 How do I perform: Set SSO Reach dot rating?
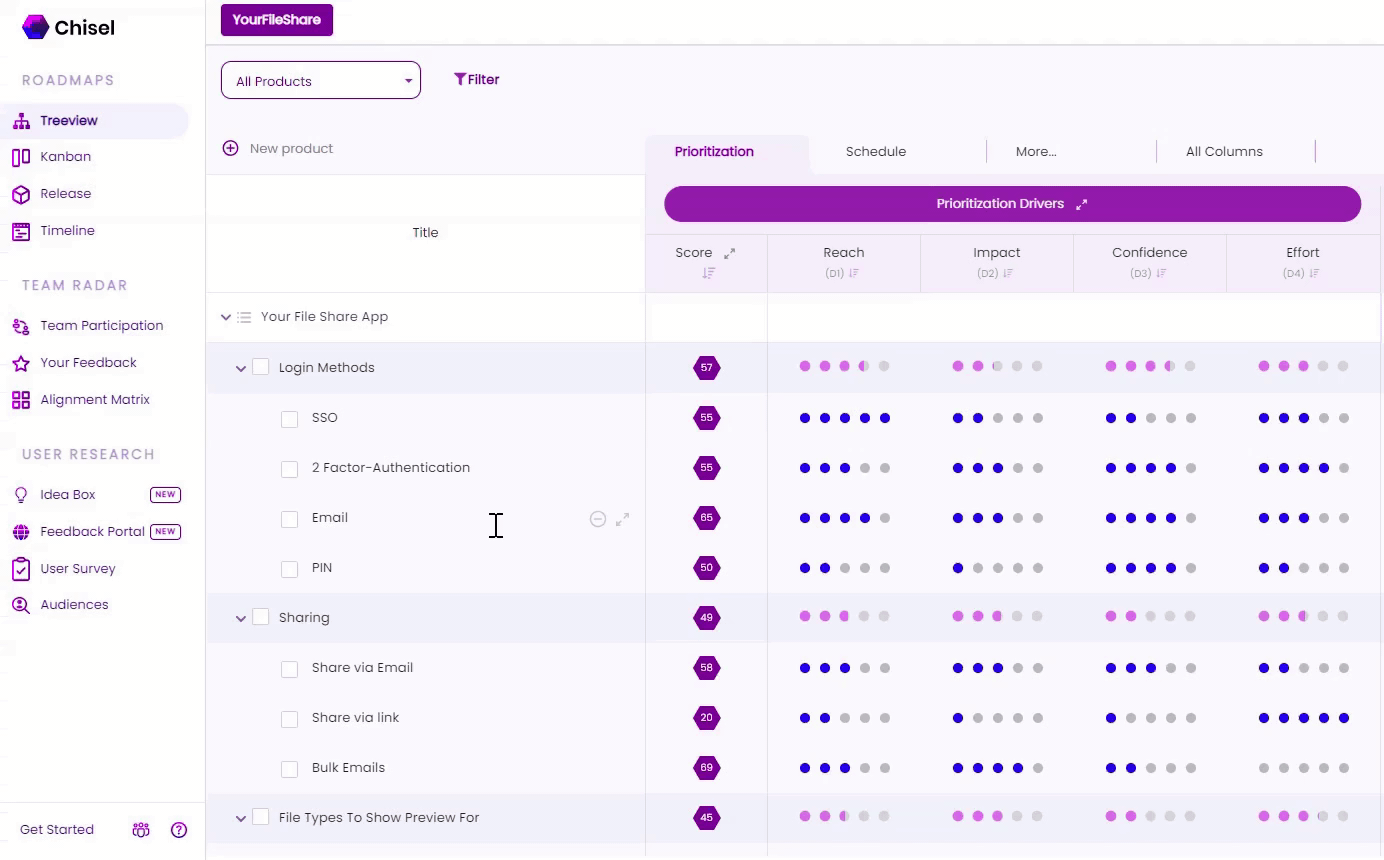845,418
